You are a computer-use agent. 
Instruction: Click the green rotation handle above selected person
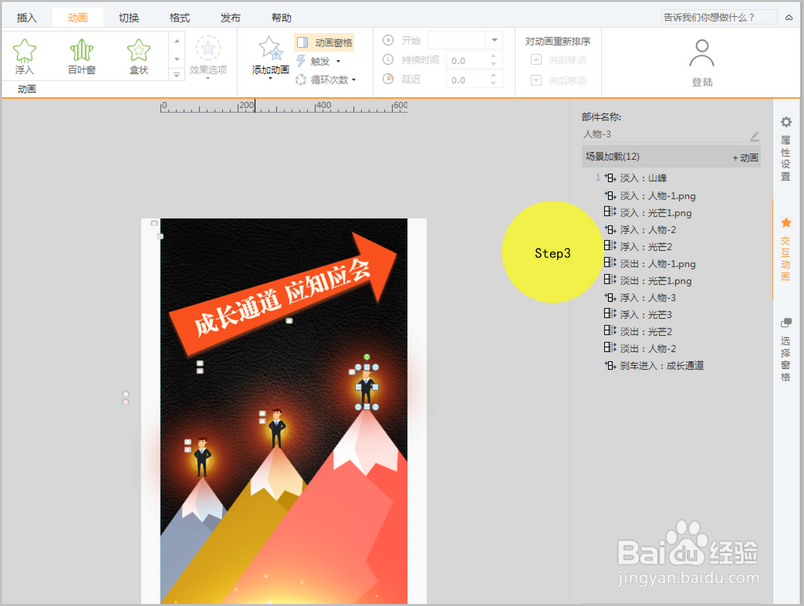(367, 357)
